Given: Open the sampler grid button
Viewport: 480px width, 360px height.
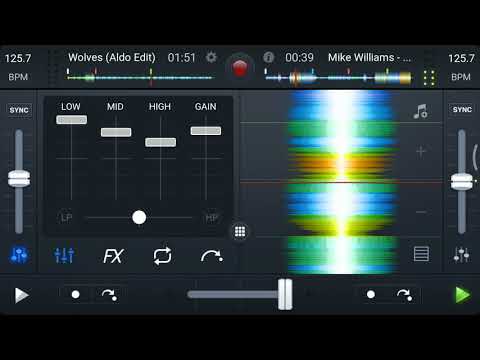Looking at the screenshot, I should [x=240, y=231].
